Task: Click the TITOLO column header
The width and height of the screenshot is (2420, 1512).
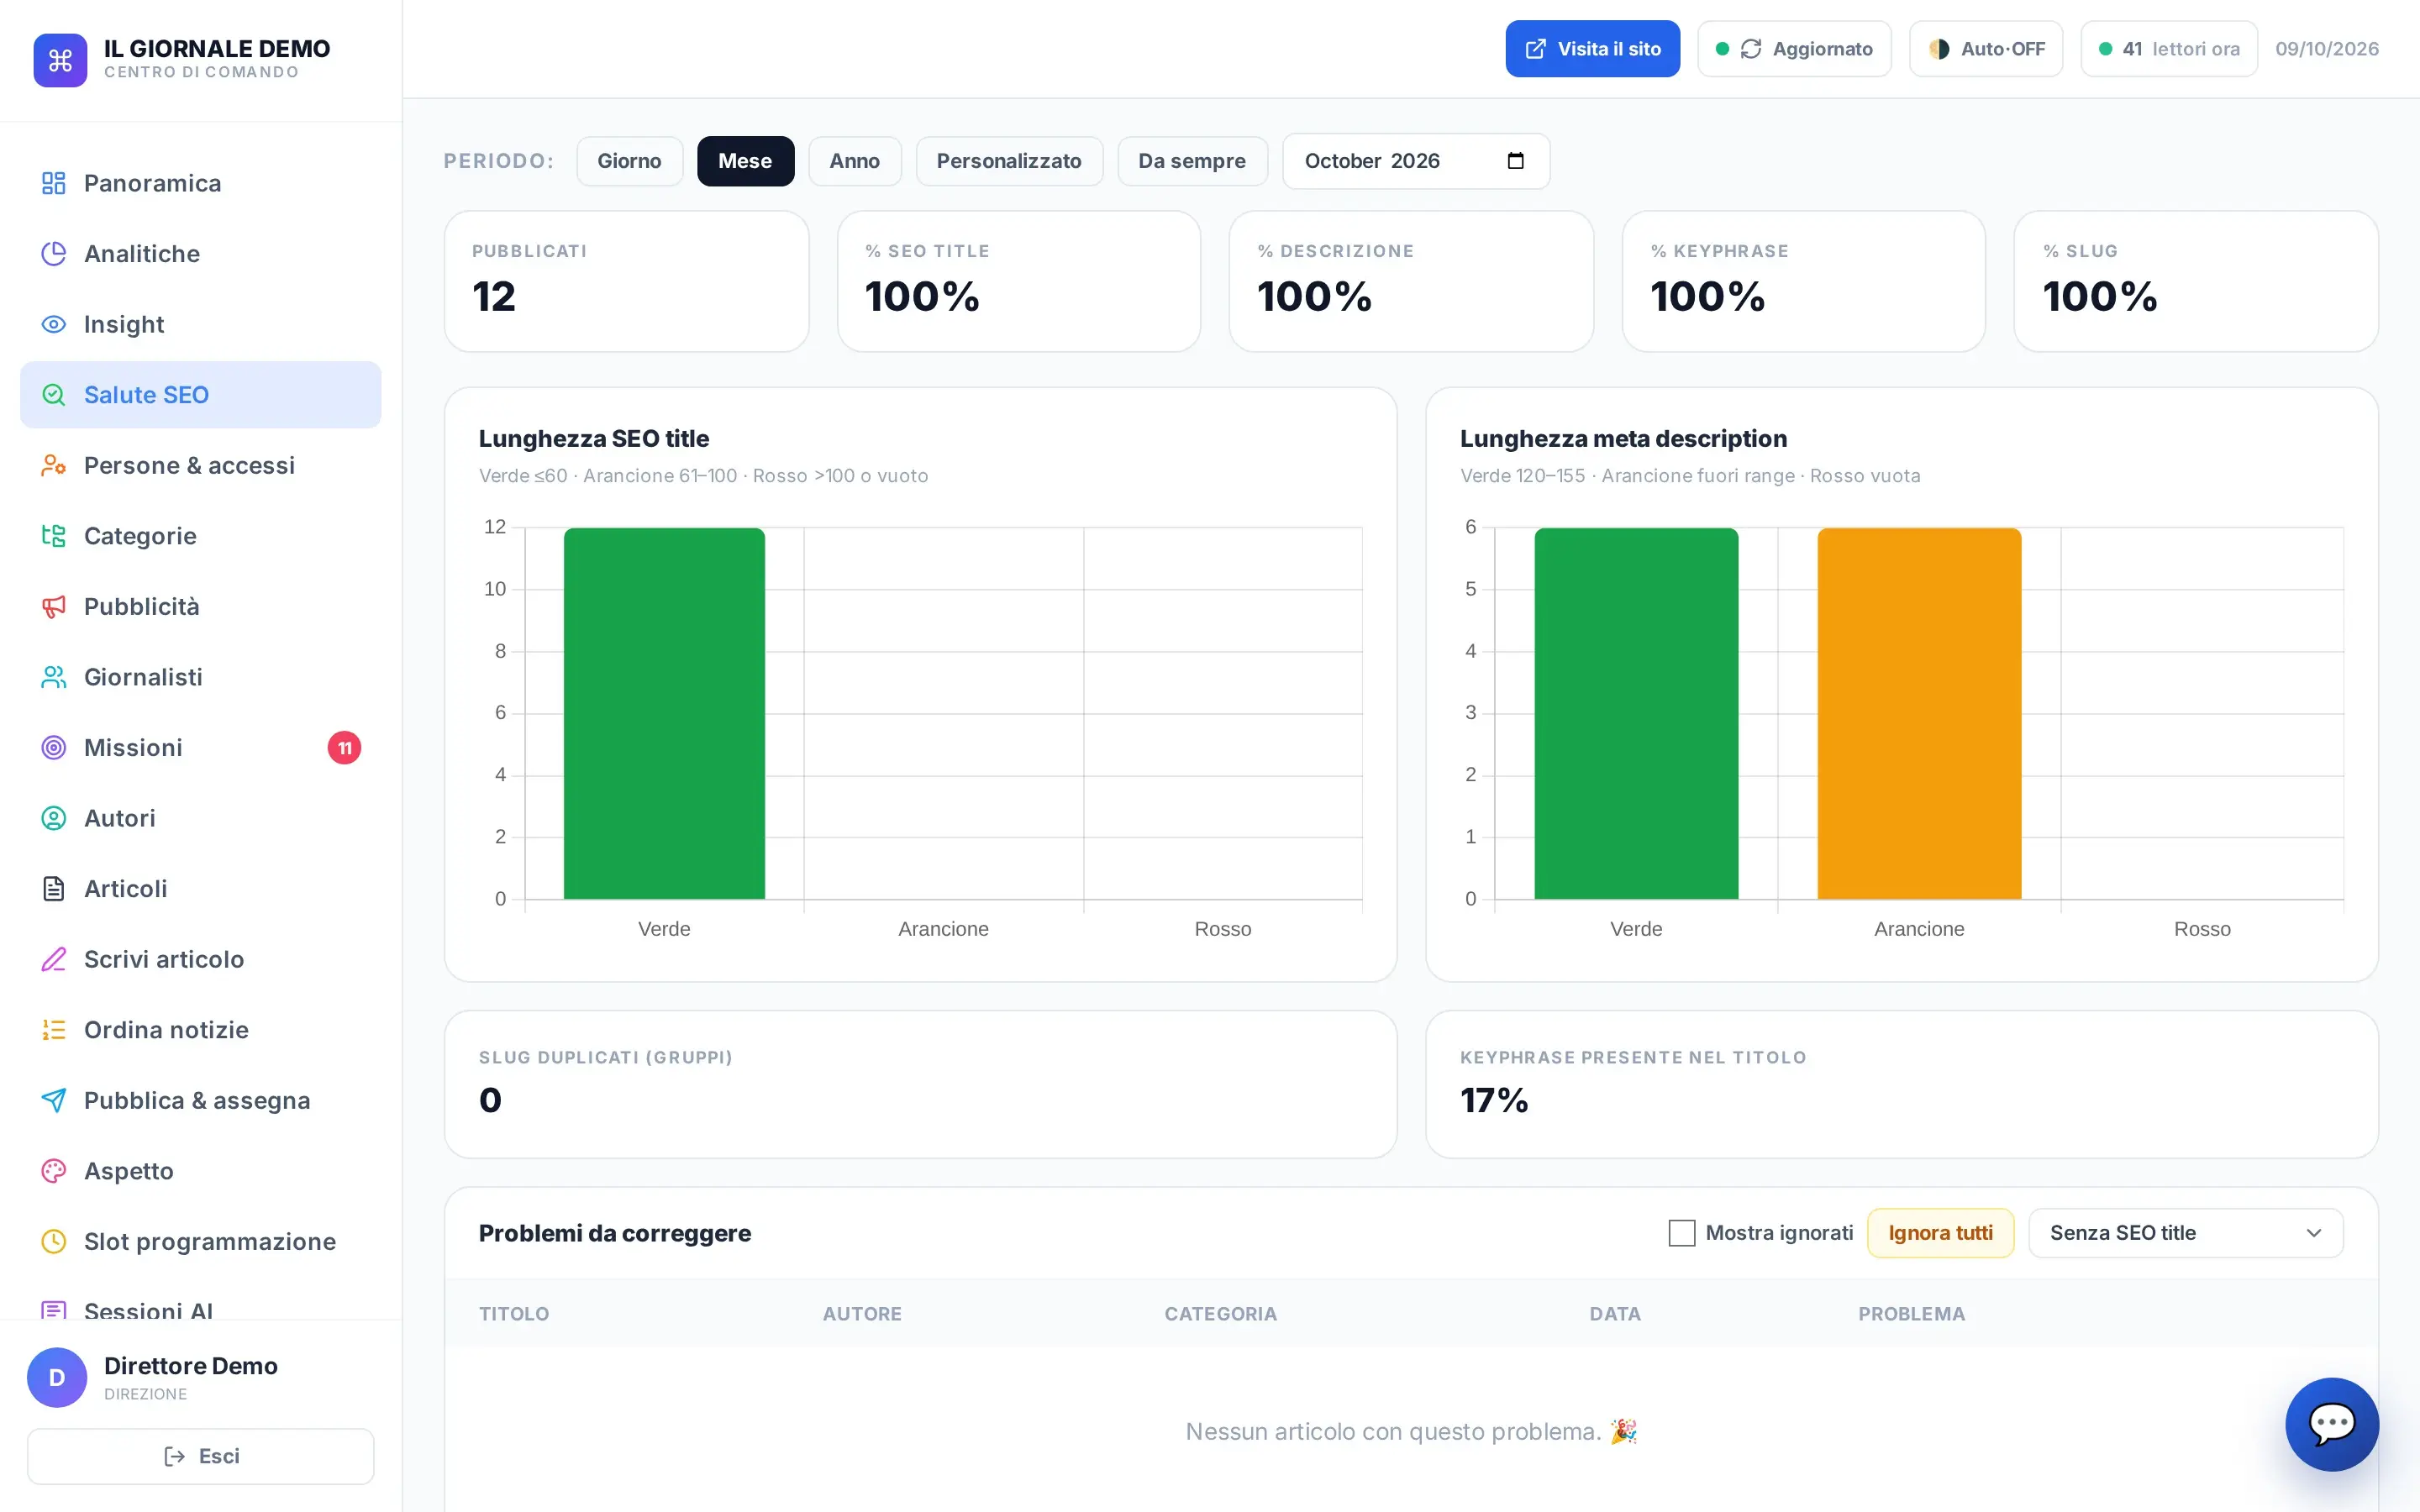Action: [514, 1314]
